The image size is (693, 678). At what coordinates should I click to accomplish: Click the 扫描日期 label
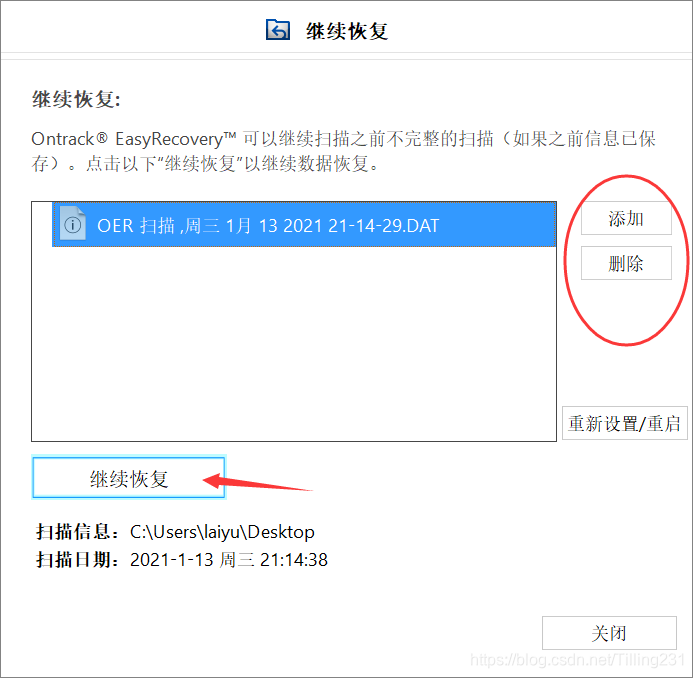(x=77, y=560)
